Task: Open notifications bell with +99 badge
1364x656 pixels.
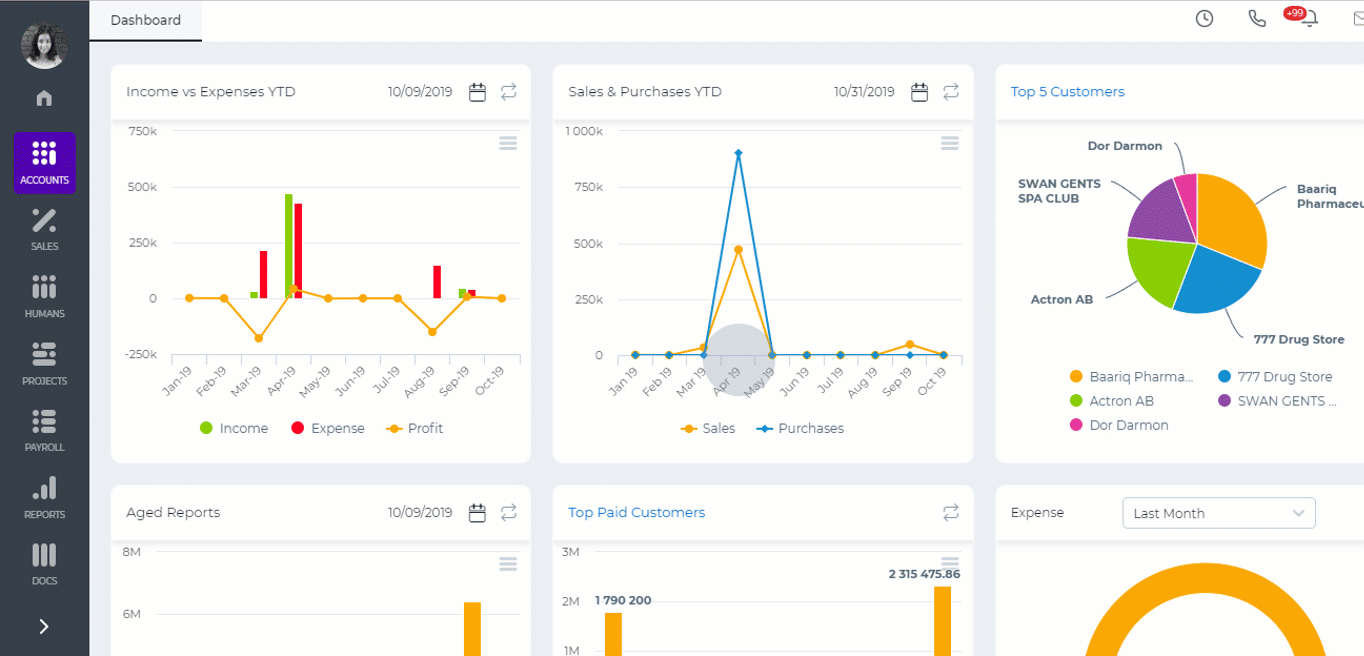Action: [x=1308, y=19]
